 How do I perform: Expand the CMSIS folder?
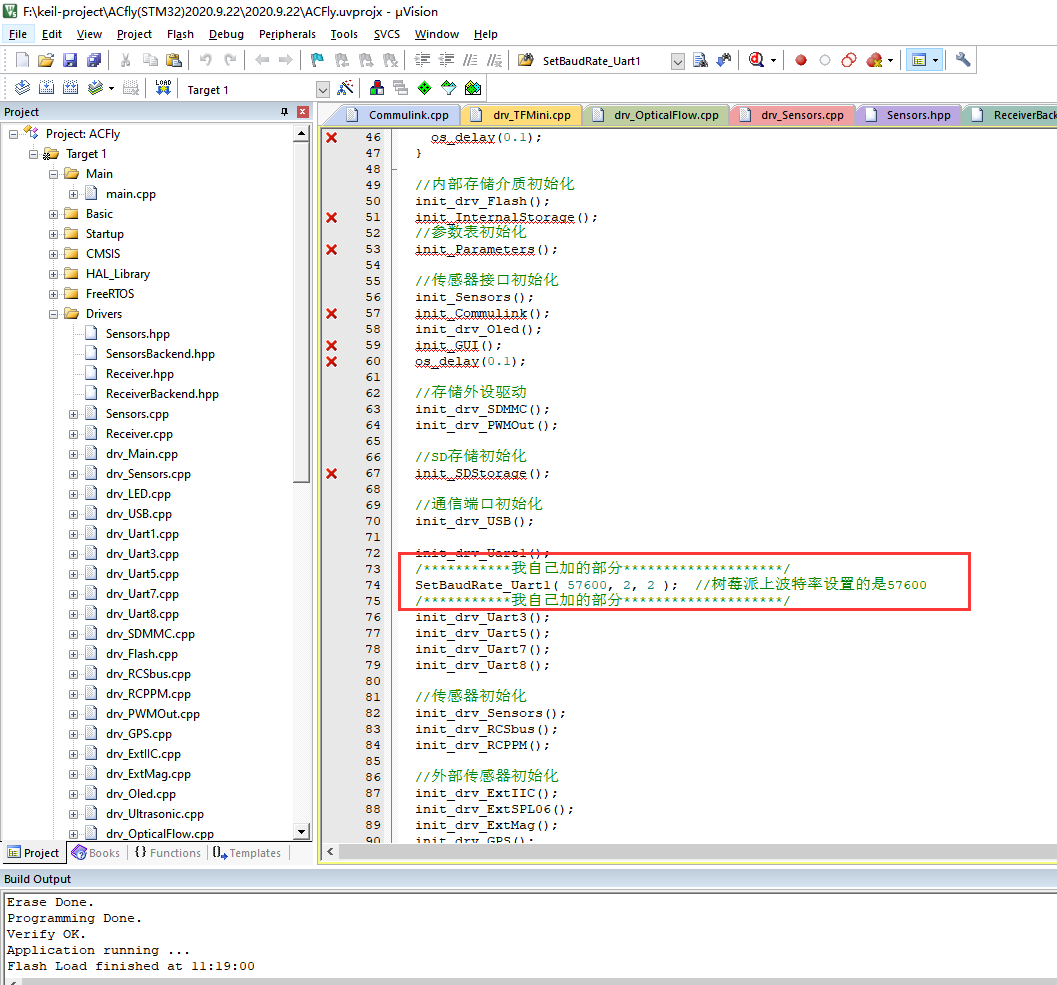click(x=53, y=254)
